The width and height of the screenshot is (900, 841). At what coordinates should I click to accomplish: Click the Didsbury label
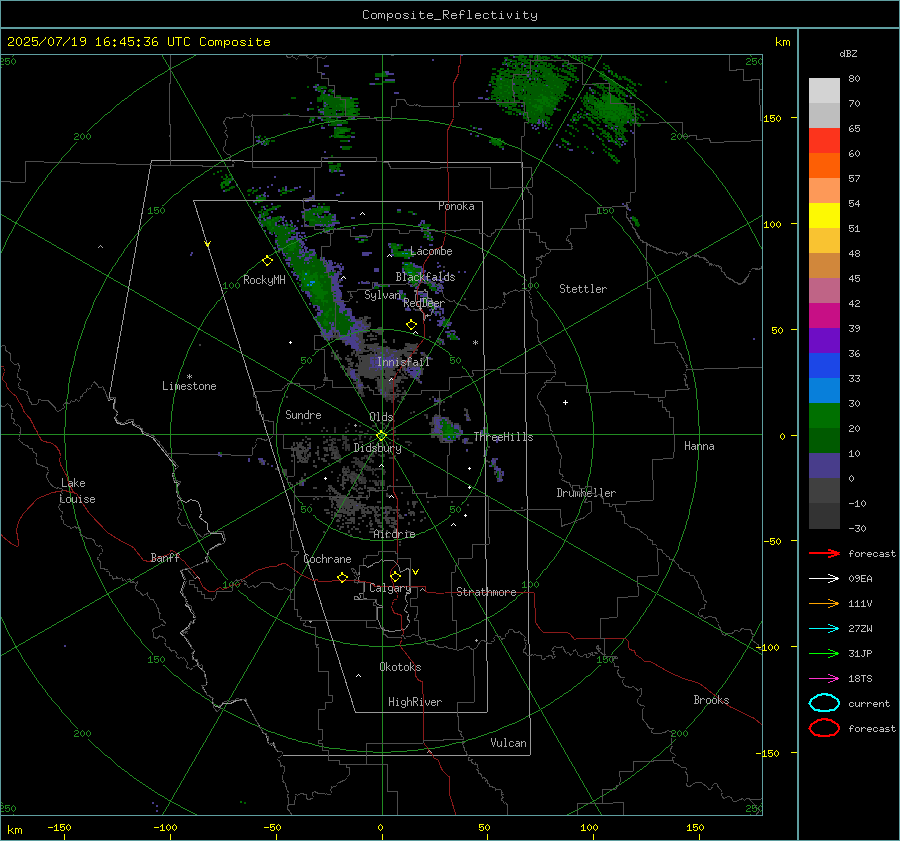(377, 448)
